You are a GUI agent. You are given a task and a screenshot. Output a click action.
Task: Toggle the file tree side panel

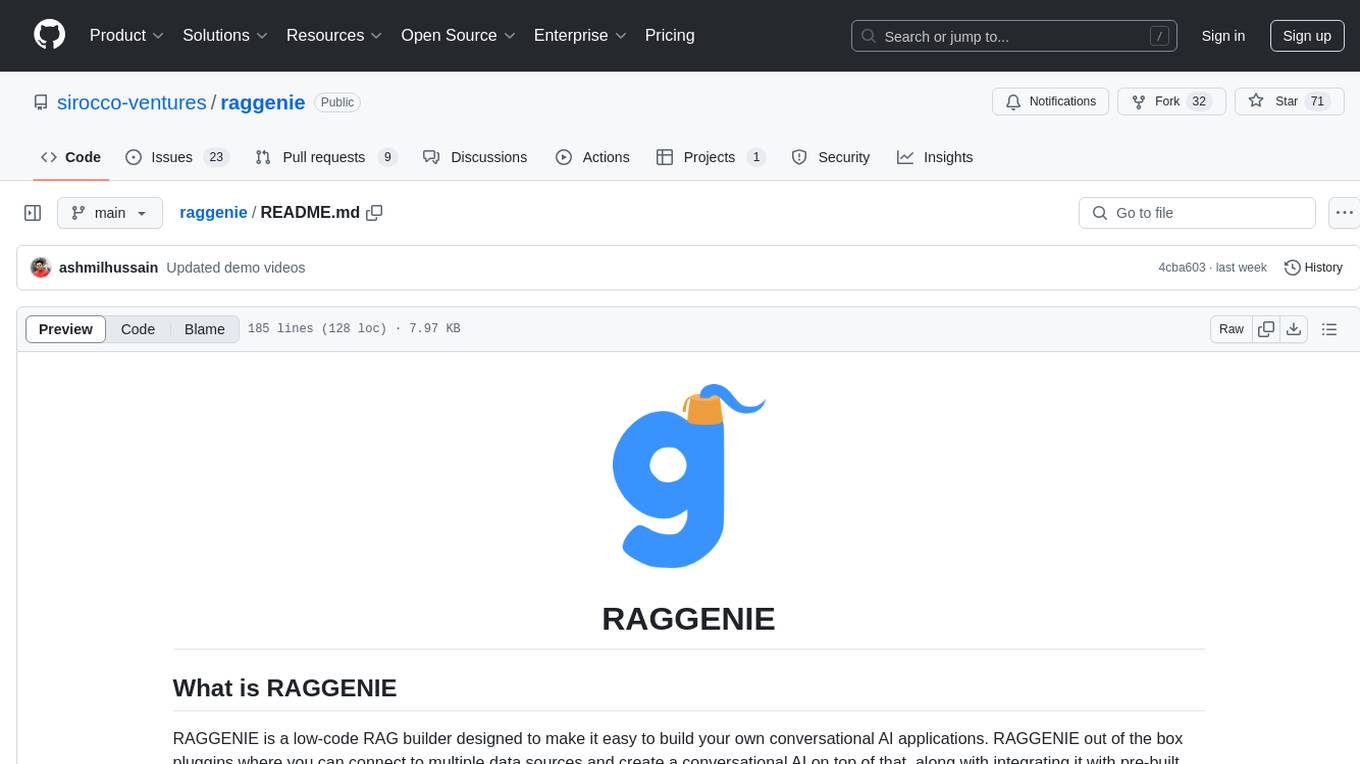coord(33,213)
